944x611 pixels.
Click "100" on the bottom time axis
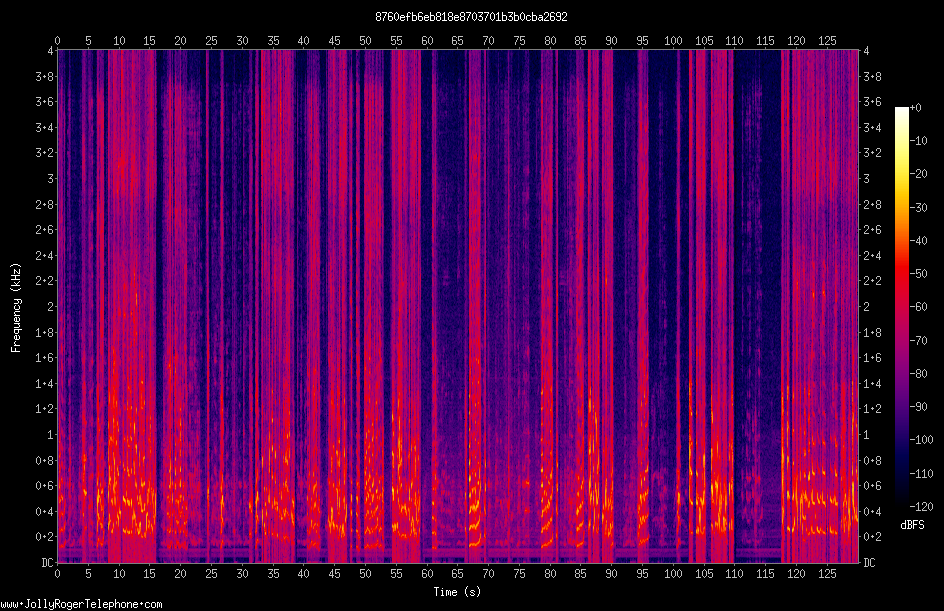point(673,574)
